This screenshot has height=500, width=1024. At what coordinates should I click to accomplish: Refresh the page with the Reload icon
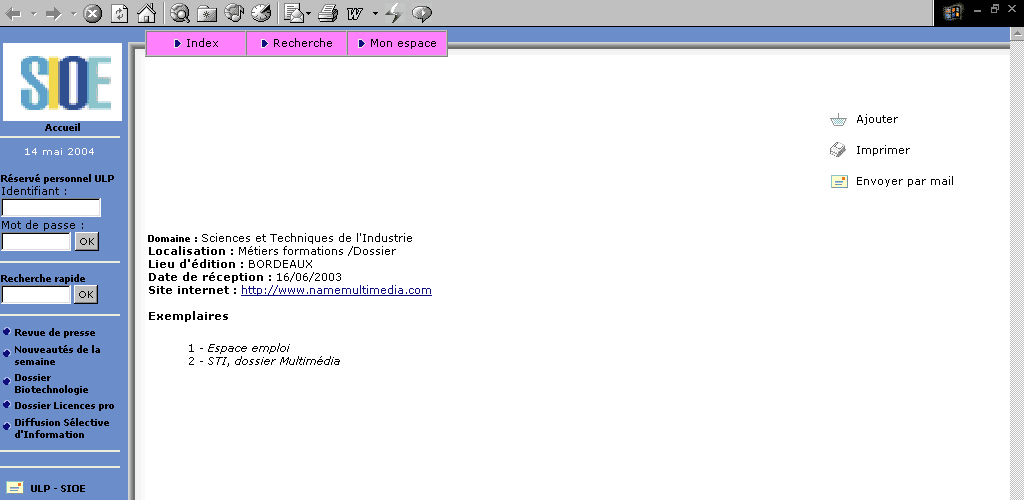[x=120, y=13]
